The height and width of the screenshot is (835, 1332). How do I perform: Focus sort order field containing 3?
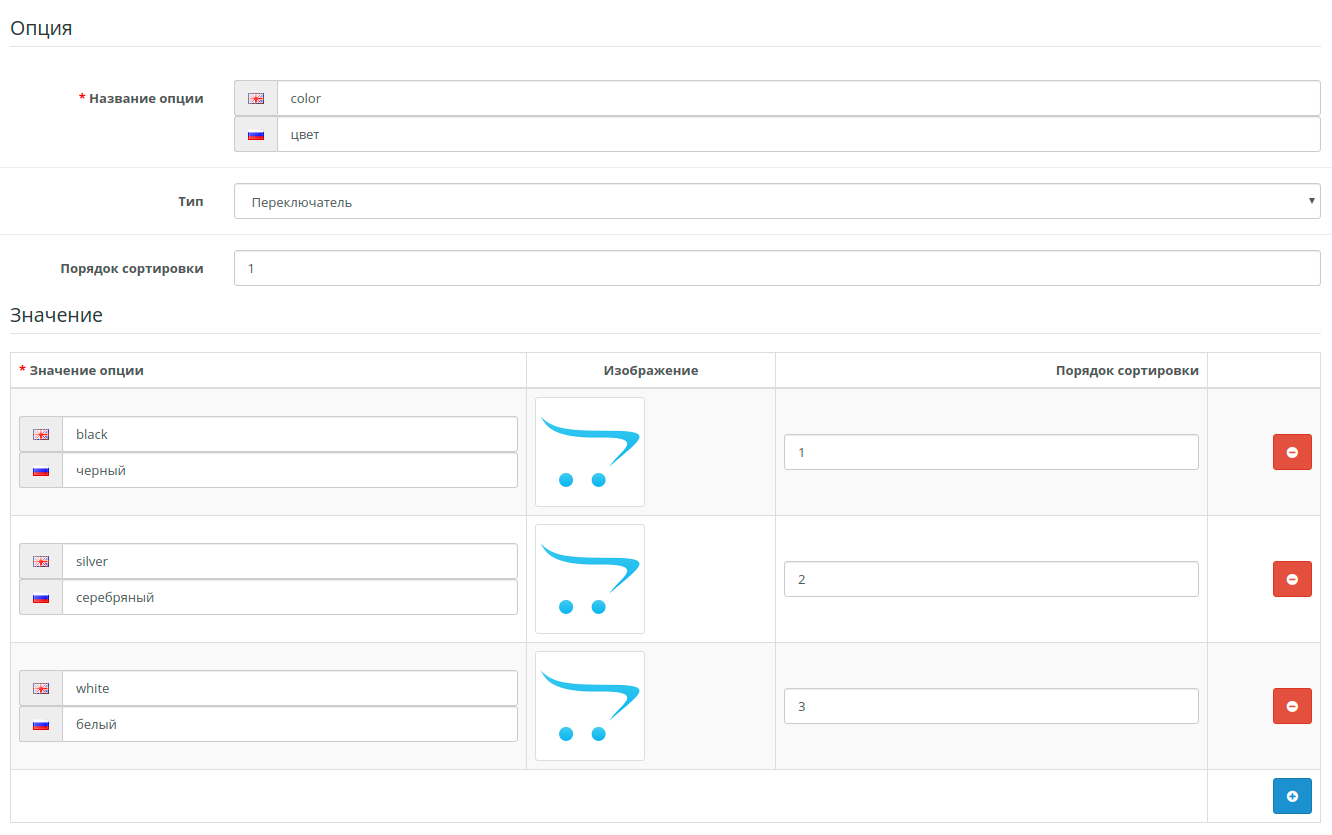(x=990, y=706)
